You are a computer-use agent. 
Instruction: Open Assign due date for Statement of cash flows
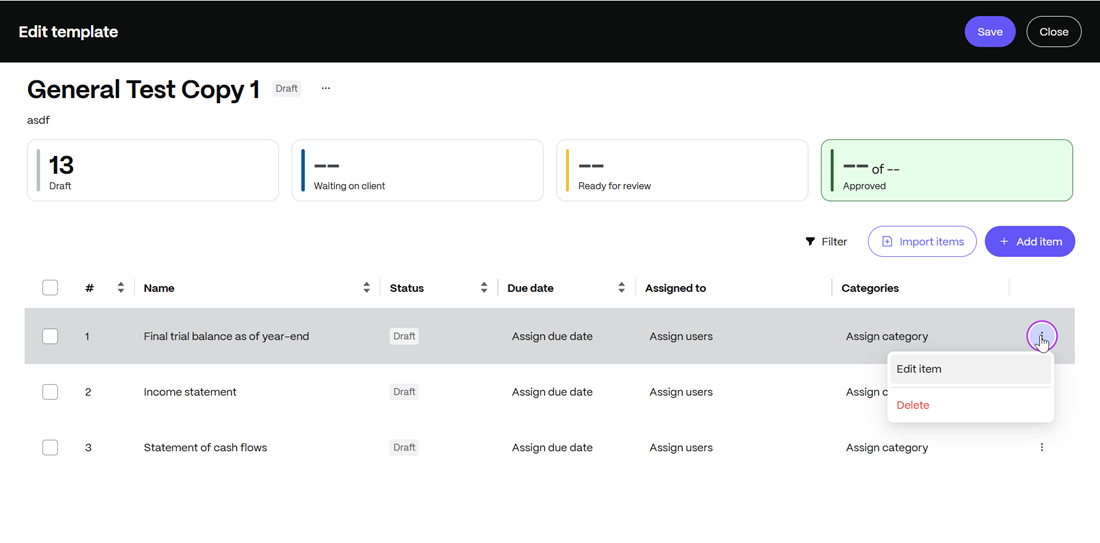coord(552,448)
